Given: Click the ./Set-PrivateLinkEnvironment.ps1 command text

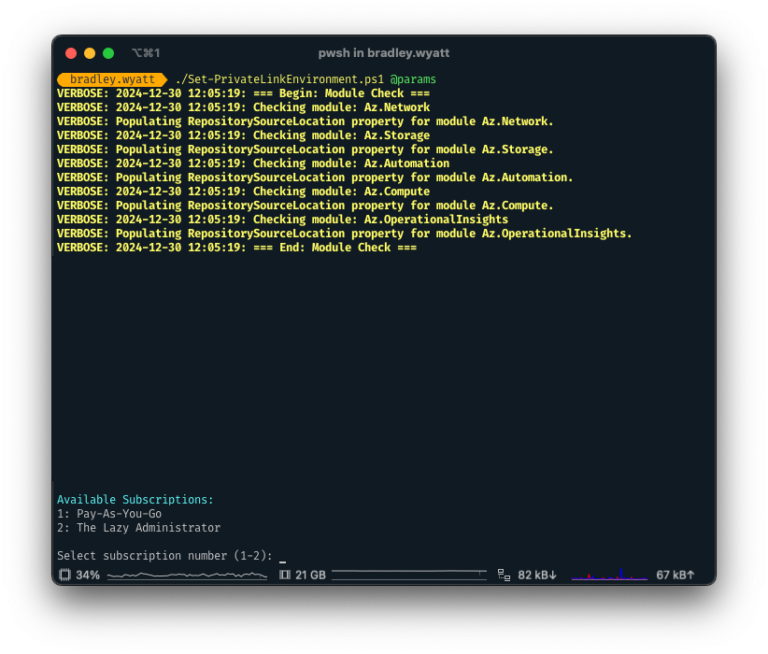Looking at the screenshot, I should point(279,79).
